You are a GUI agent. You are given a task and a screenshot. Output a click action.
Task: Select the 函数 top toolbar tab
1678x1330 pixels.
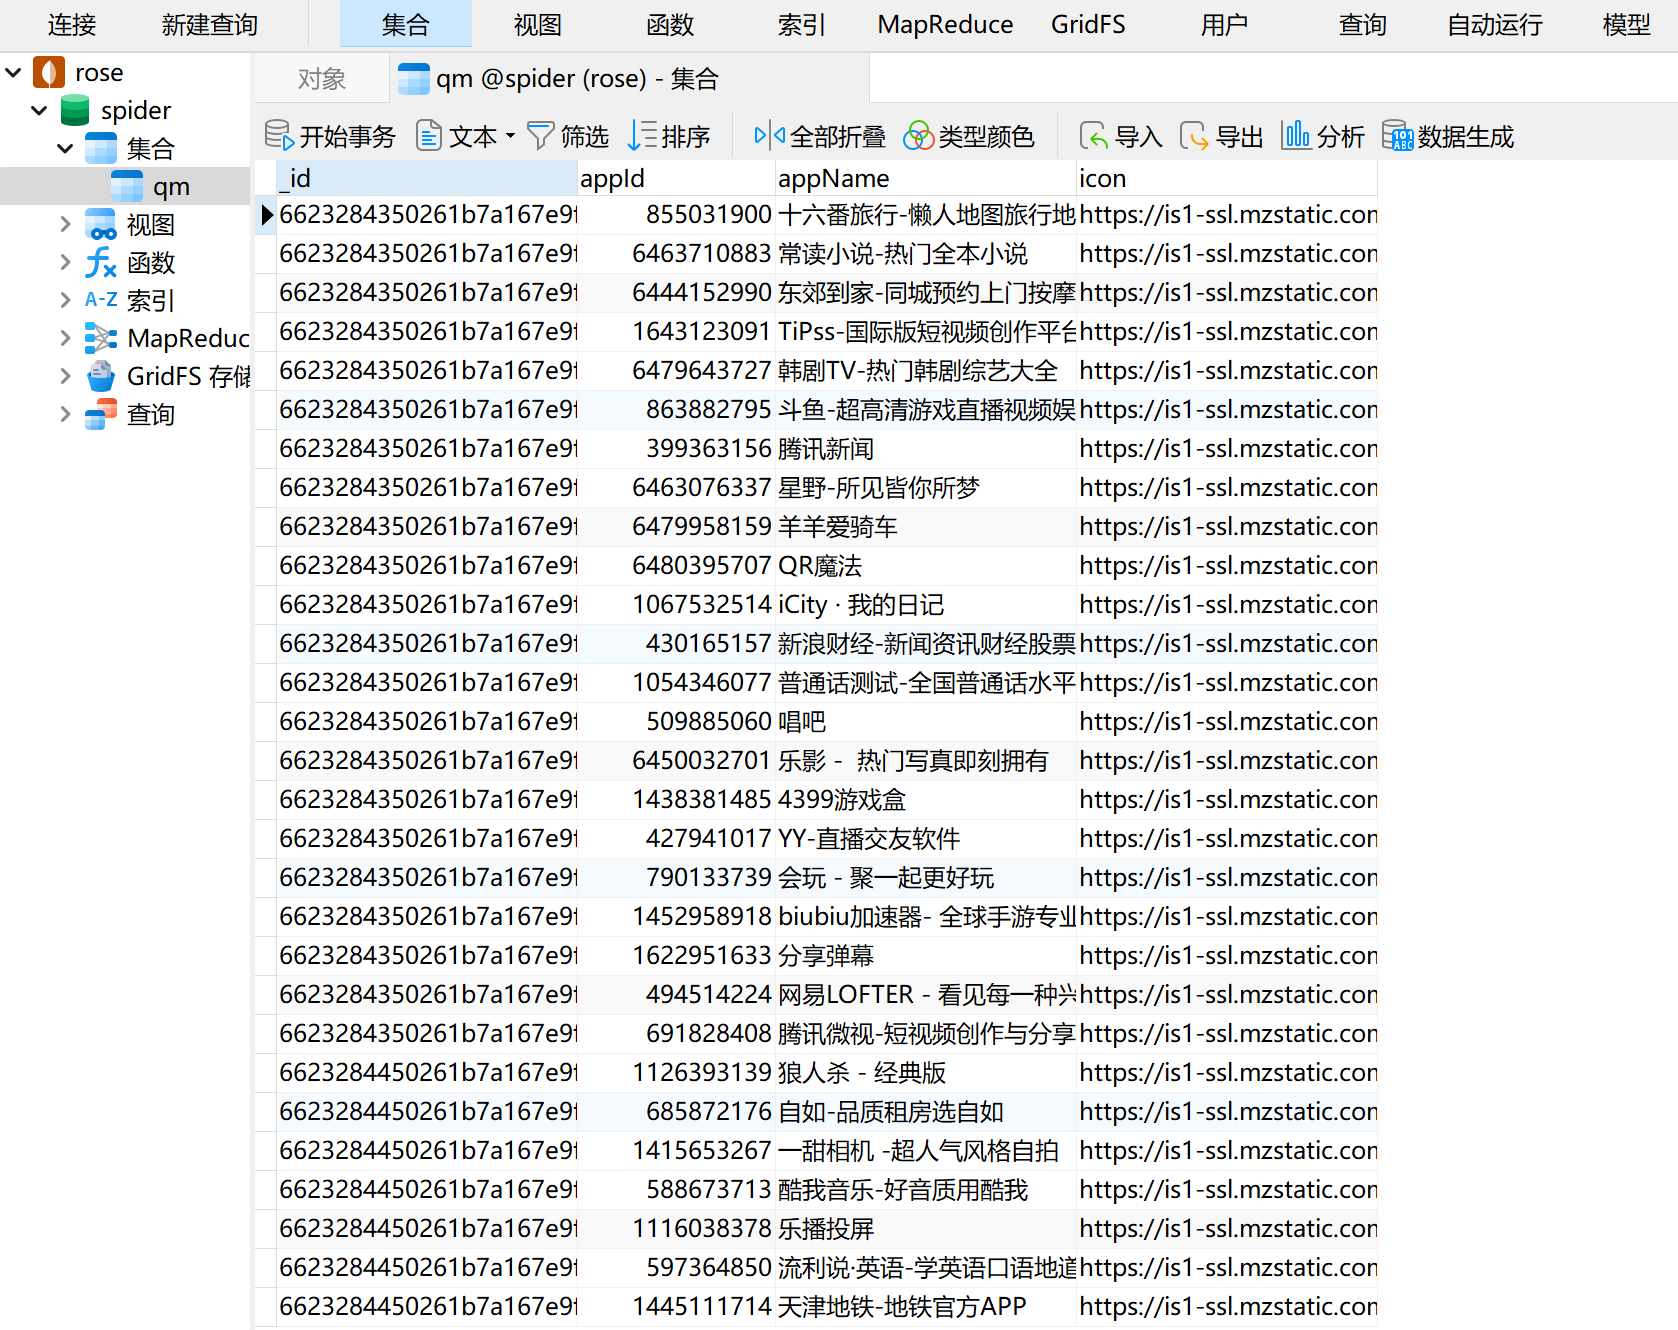point(670,24)
